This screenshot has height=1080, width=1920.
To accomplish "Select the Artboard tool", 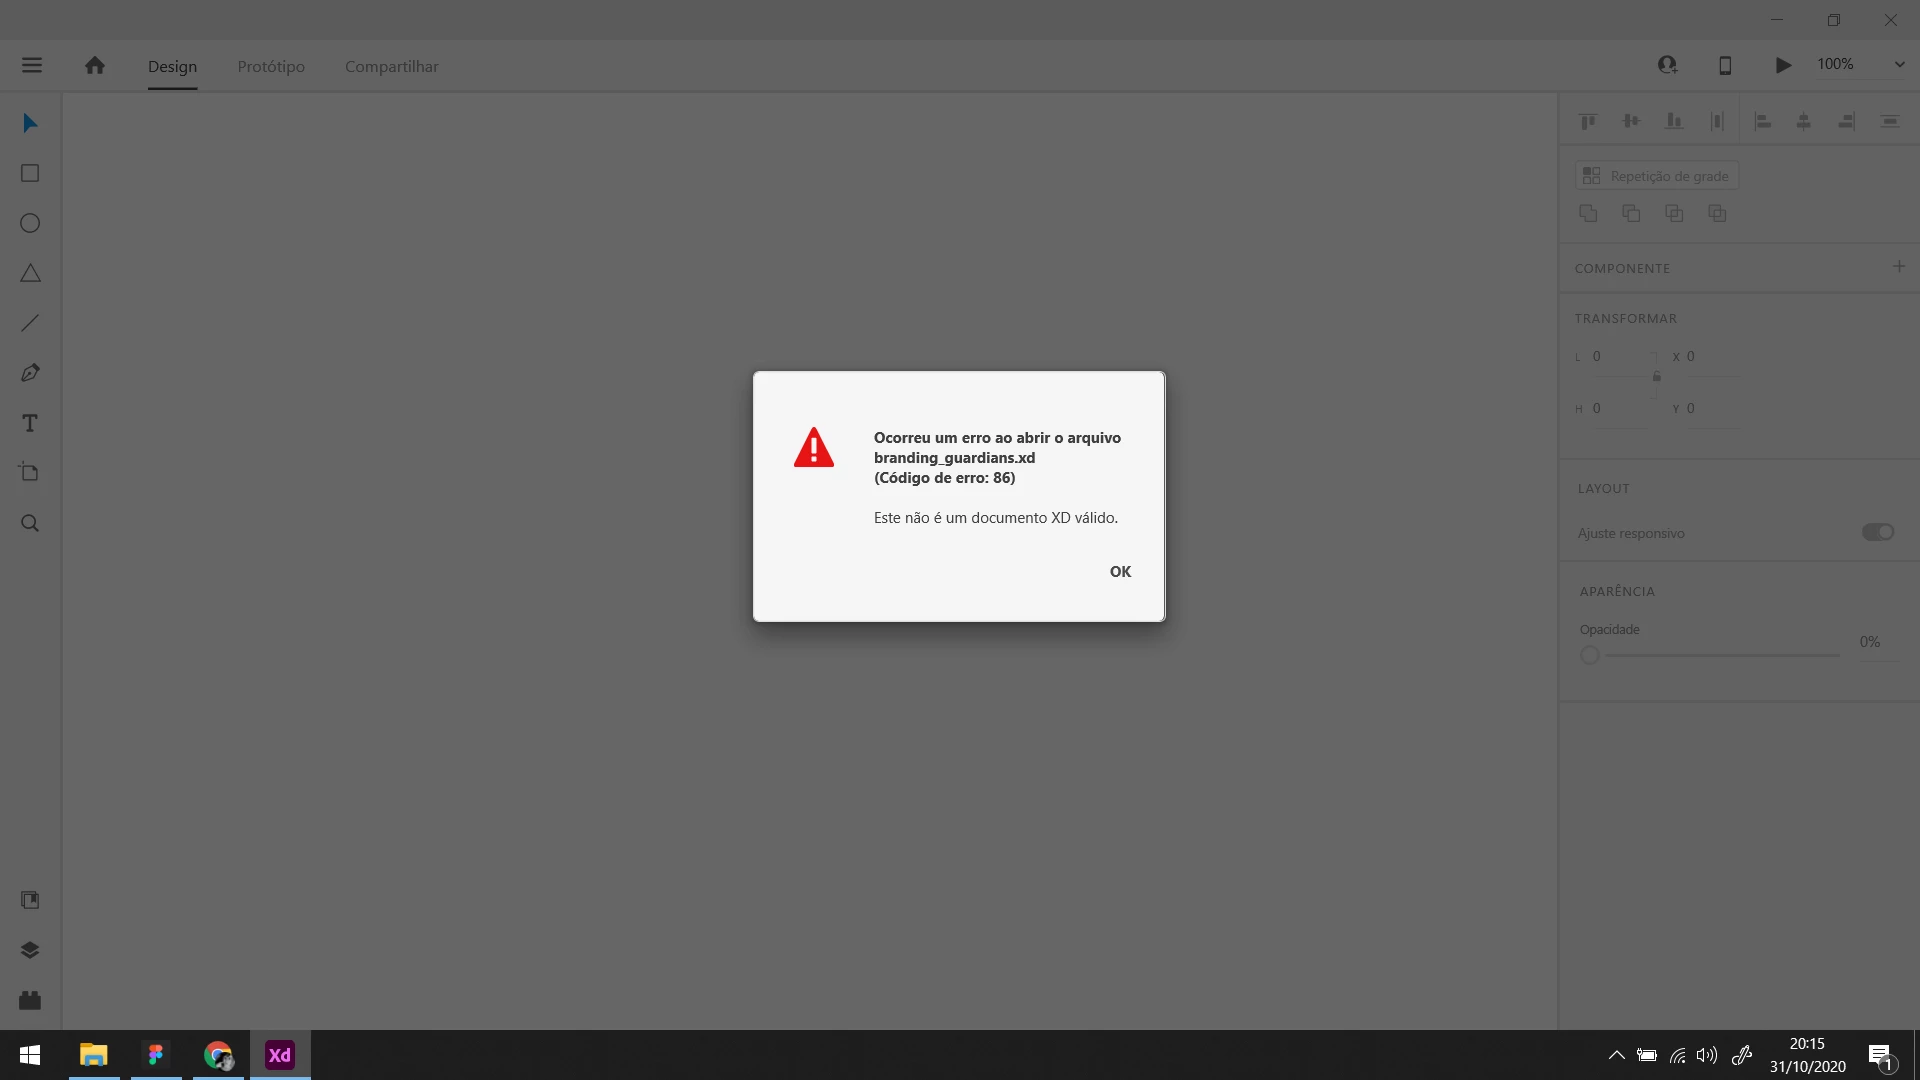I will pyautogui.click(x=30, y=473).
